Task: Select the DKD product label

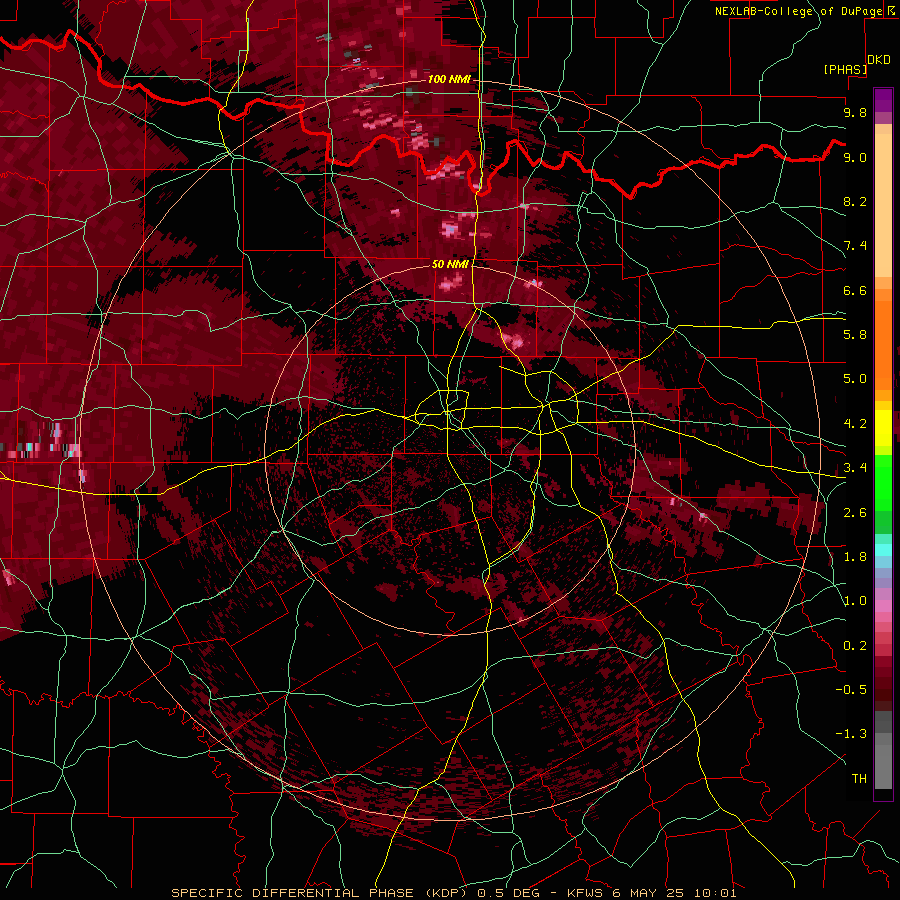Action: (879, 60)
